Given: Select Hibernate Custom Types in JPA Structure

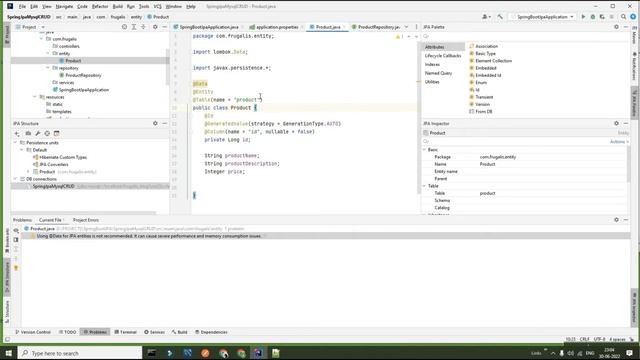Looking at the screenshot, I should (x=60, y=157).
